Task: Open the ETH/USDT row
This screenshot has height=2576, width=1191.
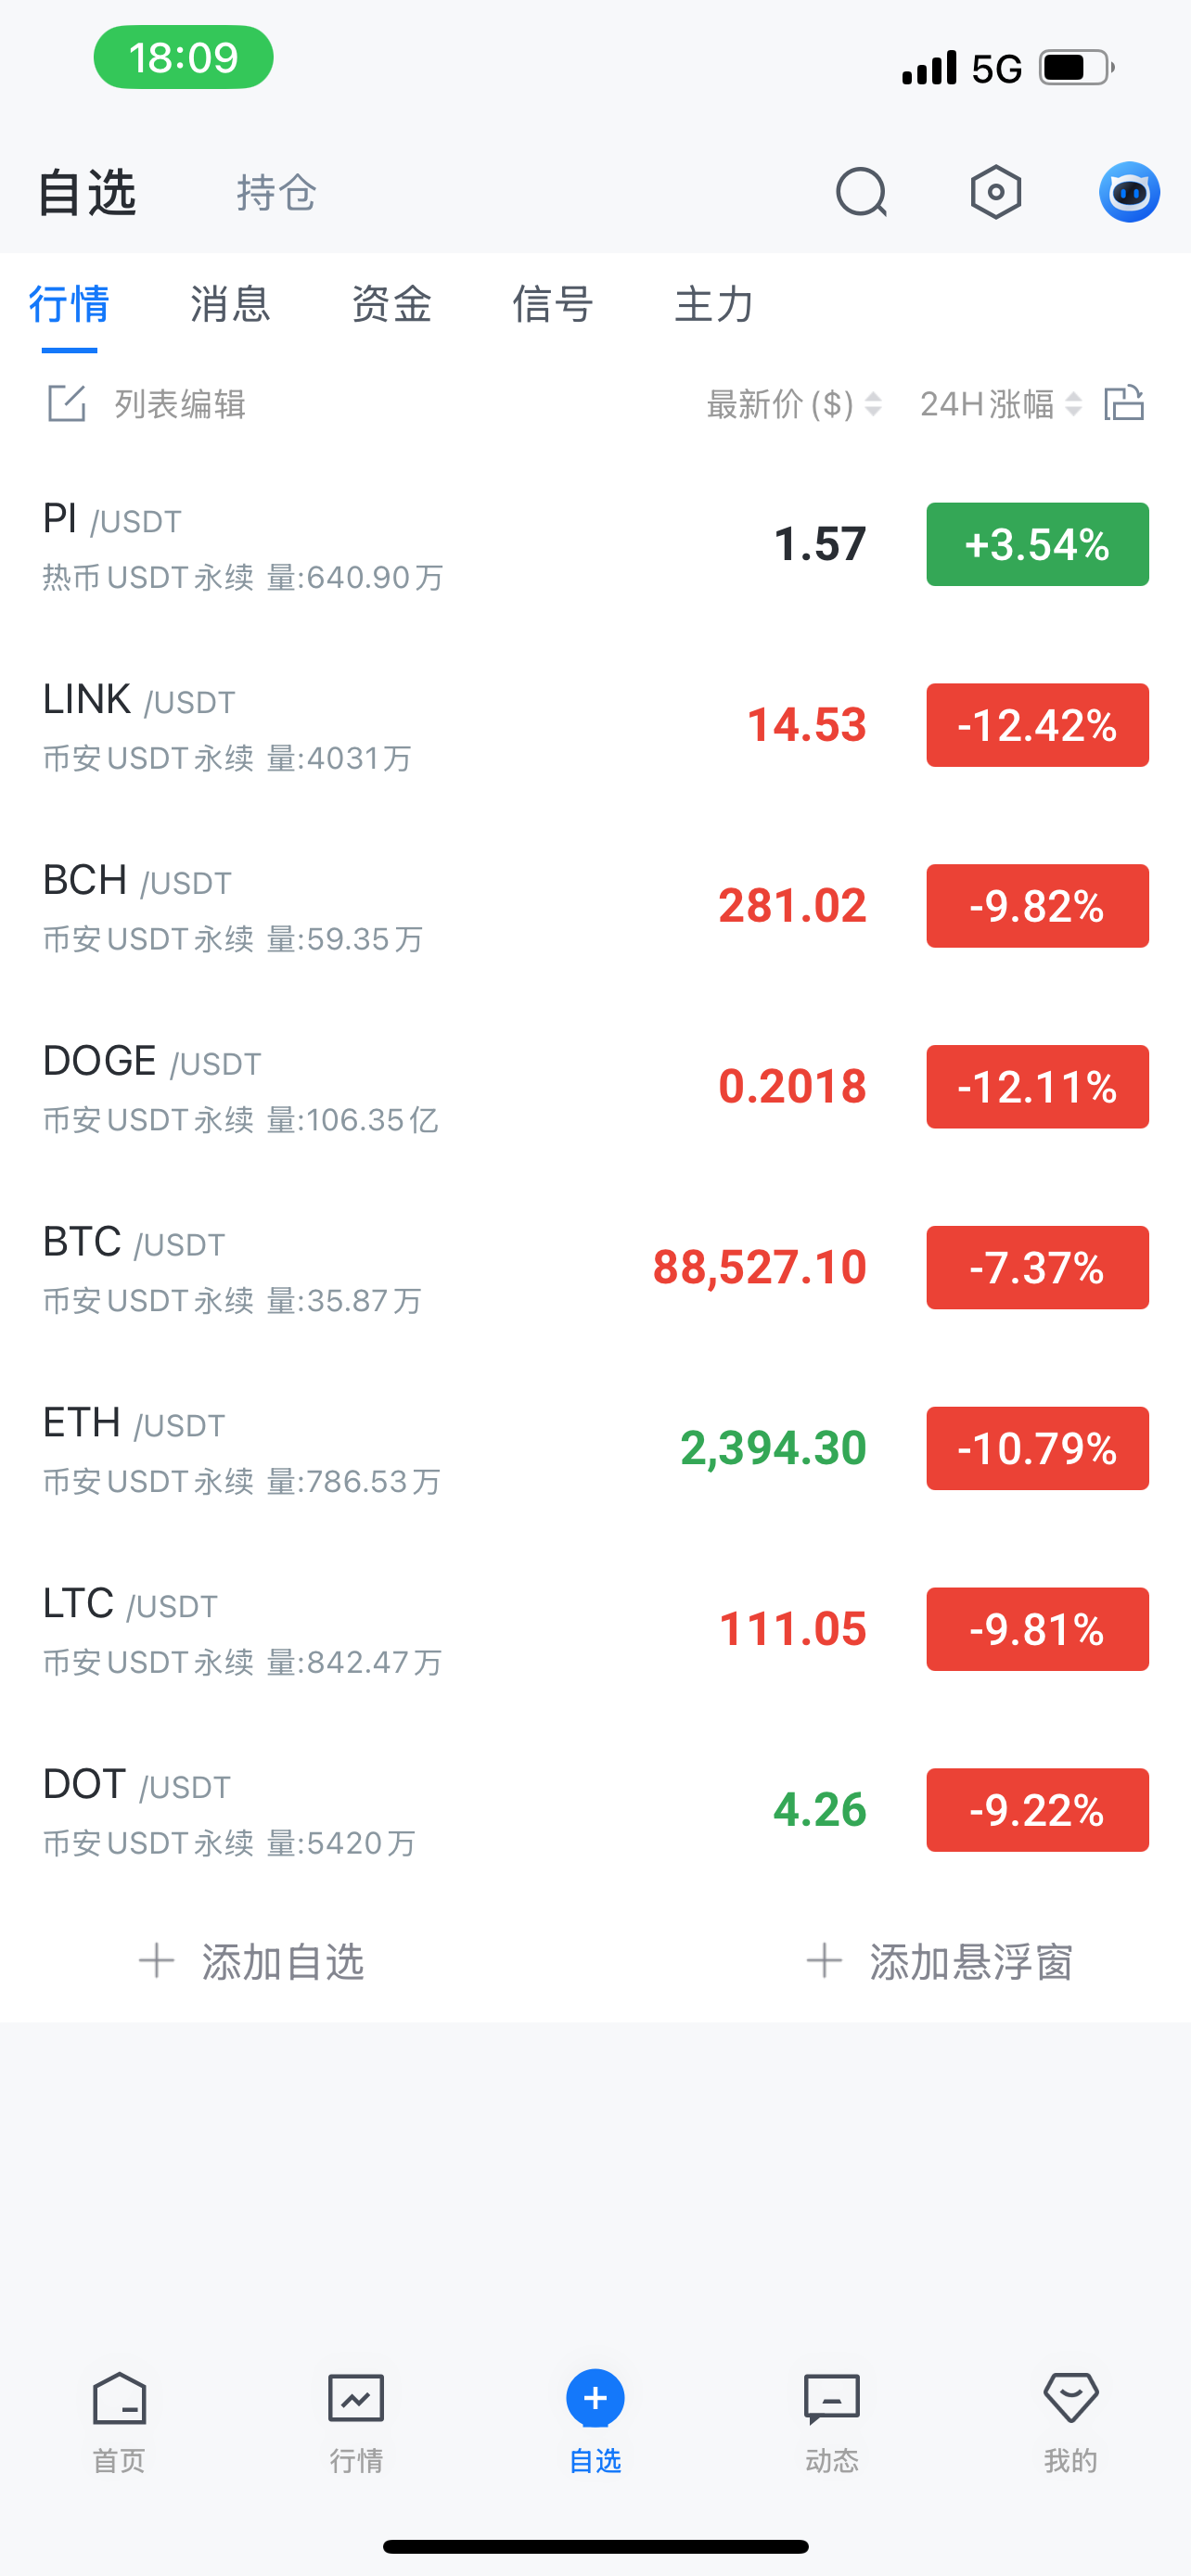Action: coord(400,1448)
